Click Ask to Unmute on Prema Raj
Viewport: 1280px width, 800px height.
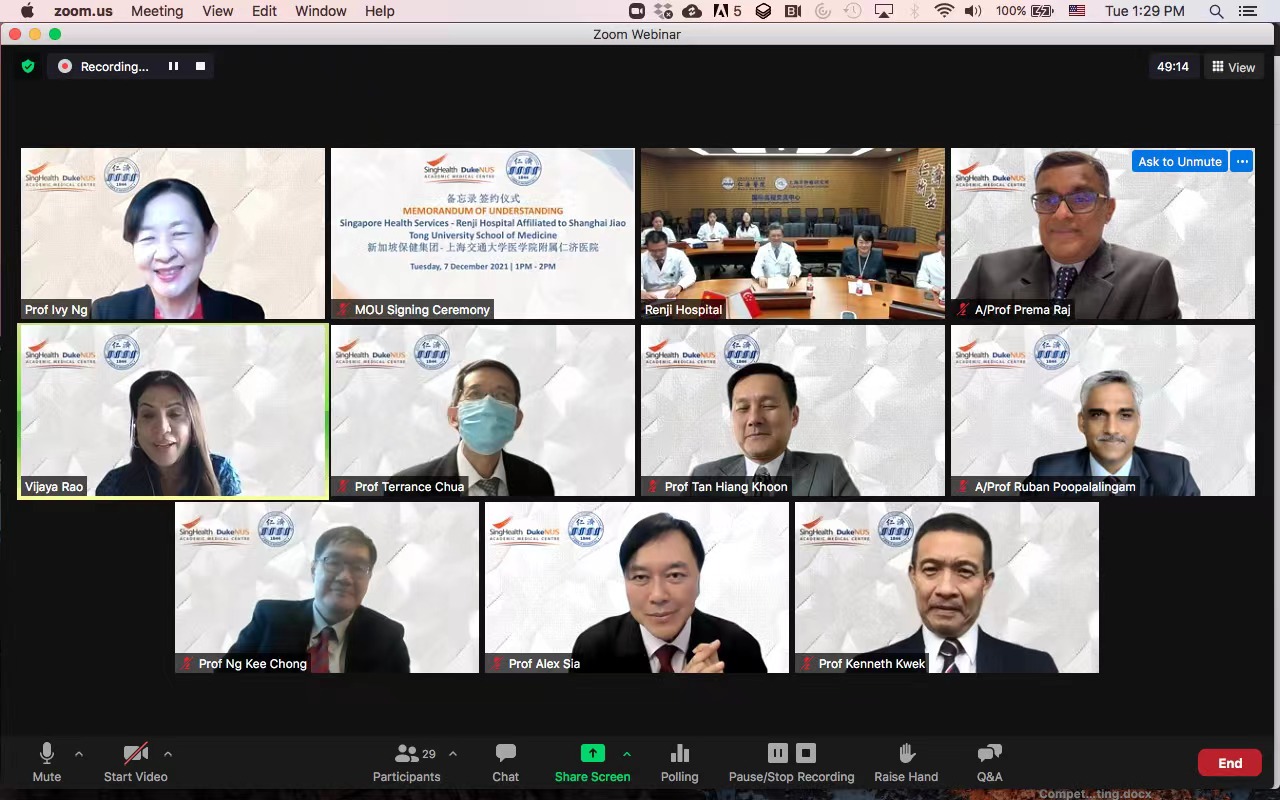[1179, 162]
